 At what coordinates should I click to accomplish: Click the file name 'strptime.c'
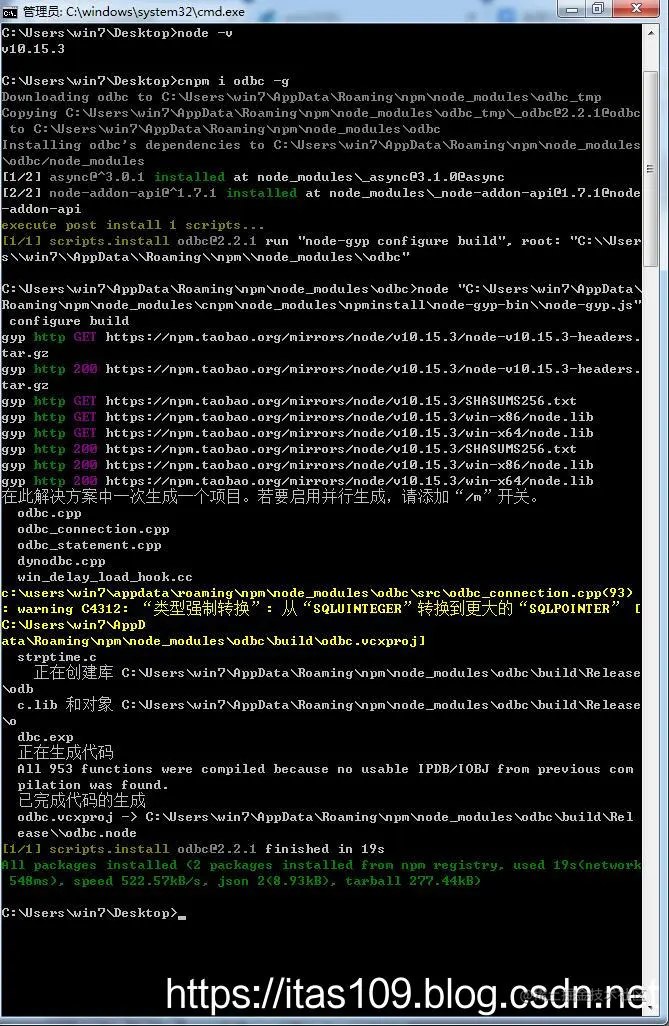57,658
